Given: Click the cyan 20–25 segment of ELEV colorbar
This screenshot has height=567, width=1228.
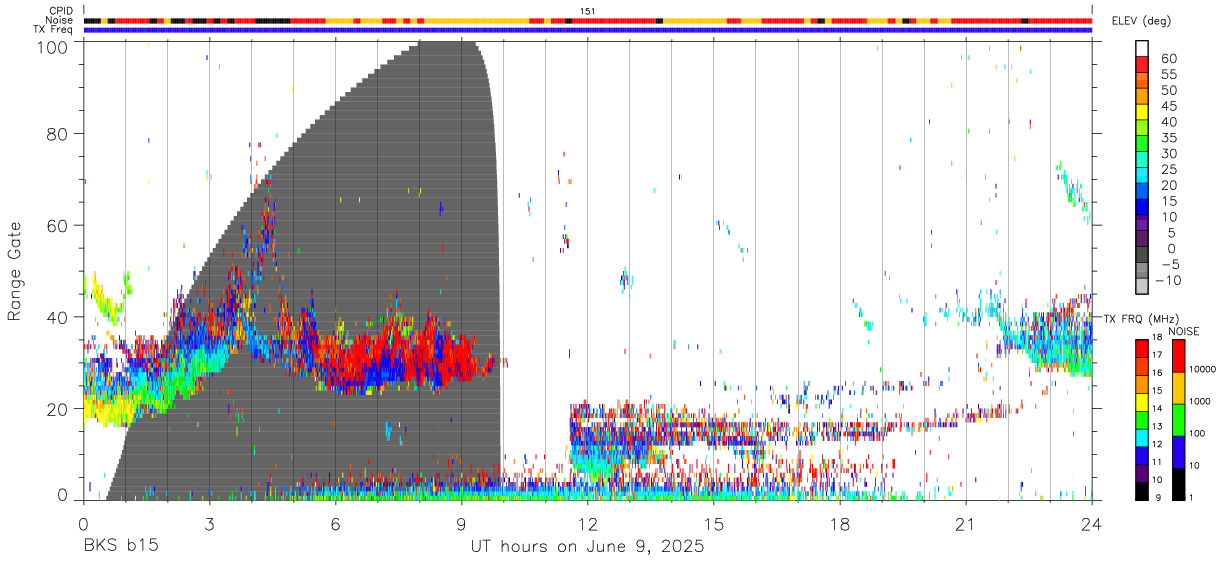Looking at the screenshot, I should [1142, 176].
